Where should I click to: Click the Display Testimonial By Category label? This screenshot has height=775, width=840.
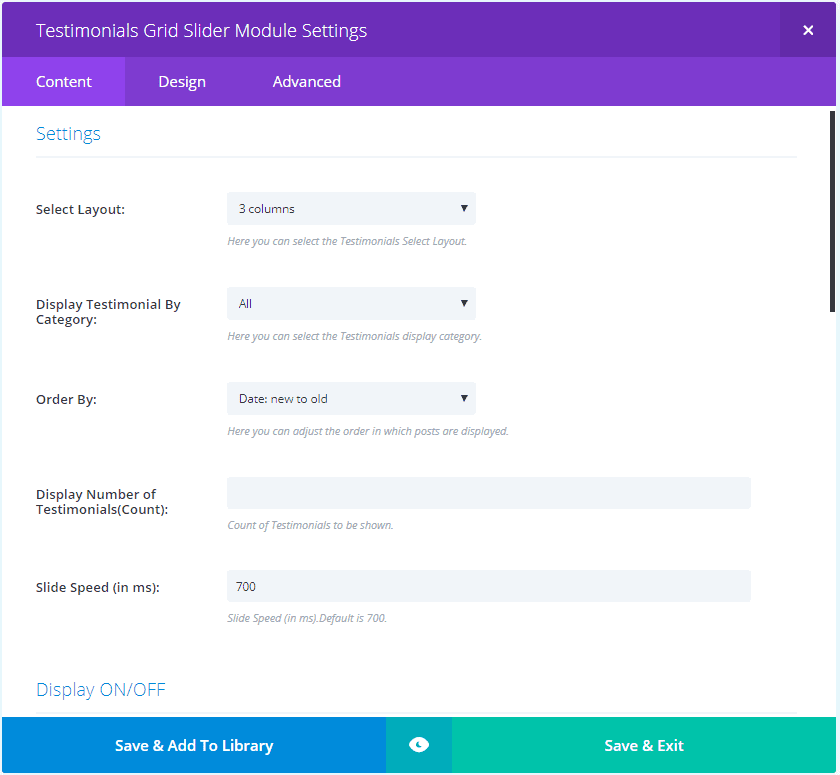(x=108, y=312)
